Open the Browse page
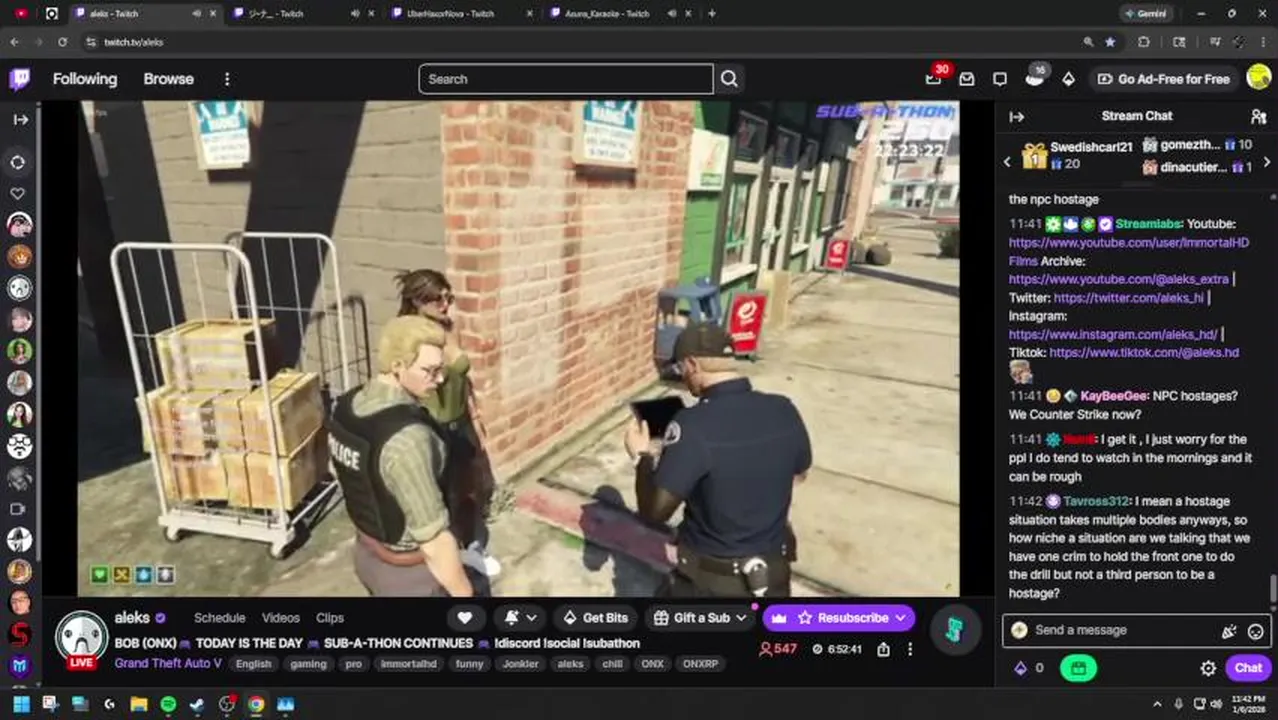 [x=168, y=79]
